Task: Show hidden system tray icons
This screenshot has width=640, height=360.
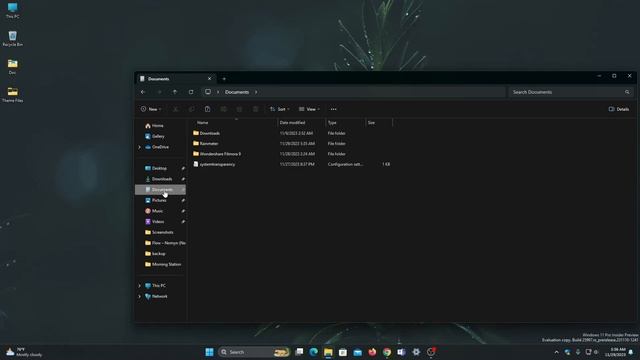Action: [556, 352]
